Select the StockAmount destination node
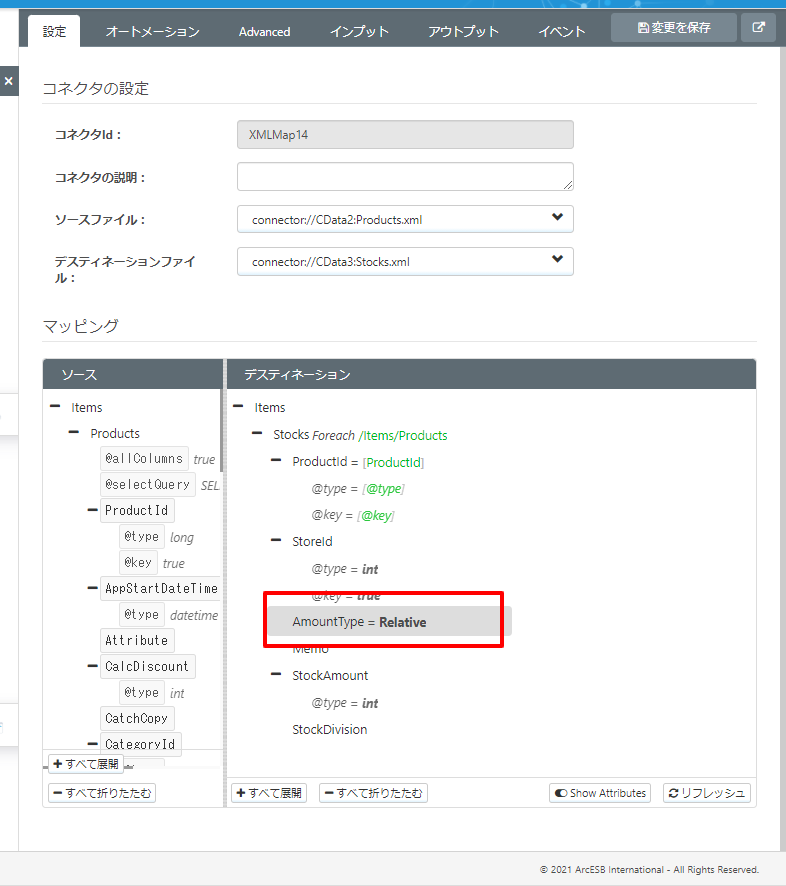Image resolution: width=786 pixels, height=886 pixels. (330, 675)
